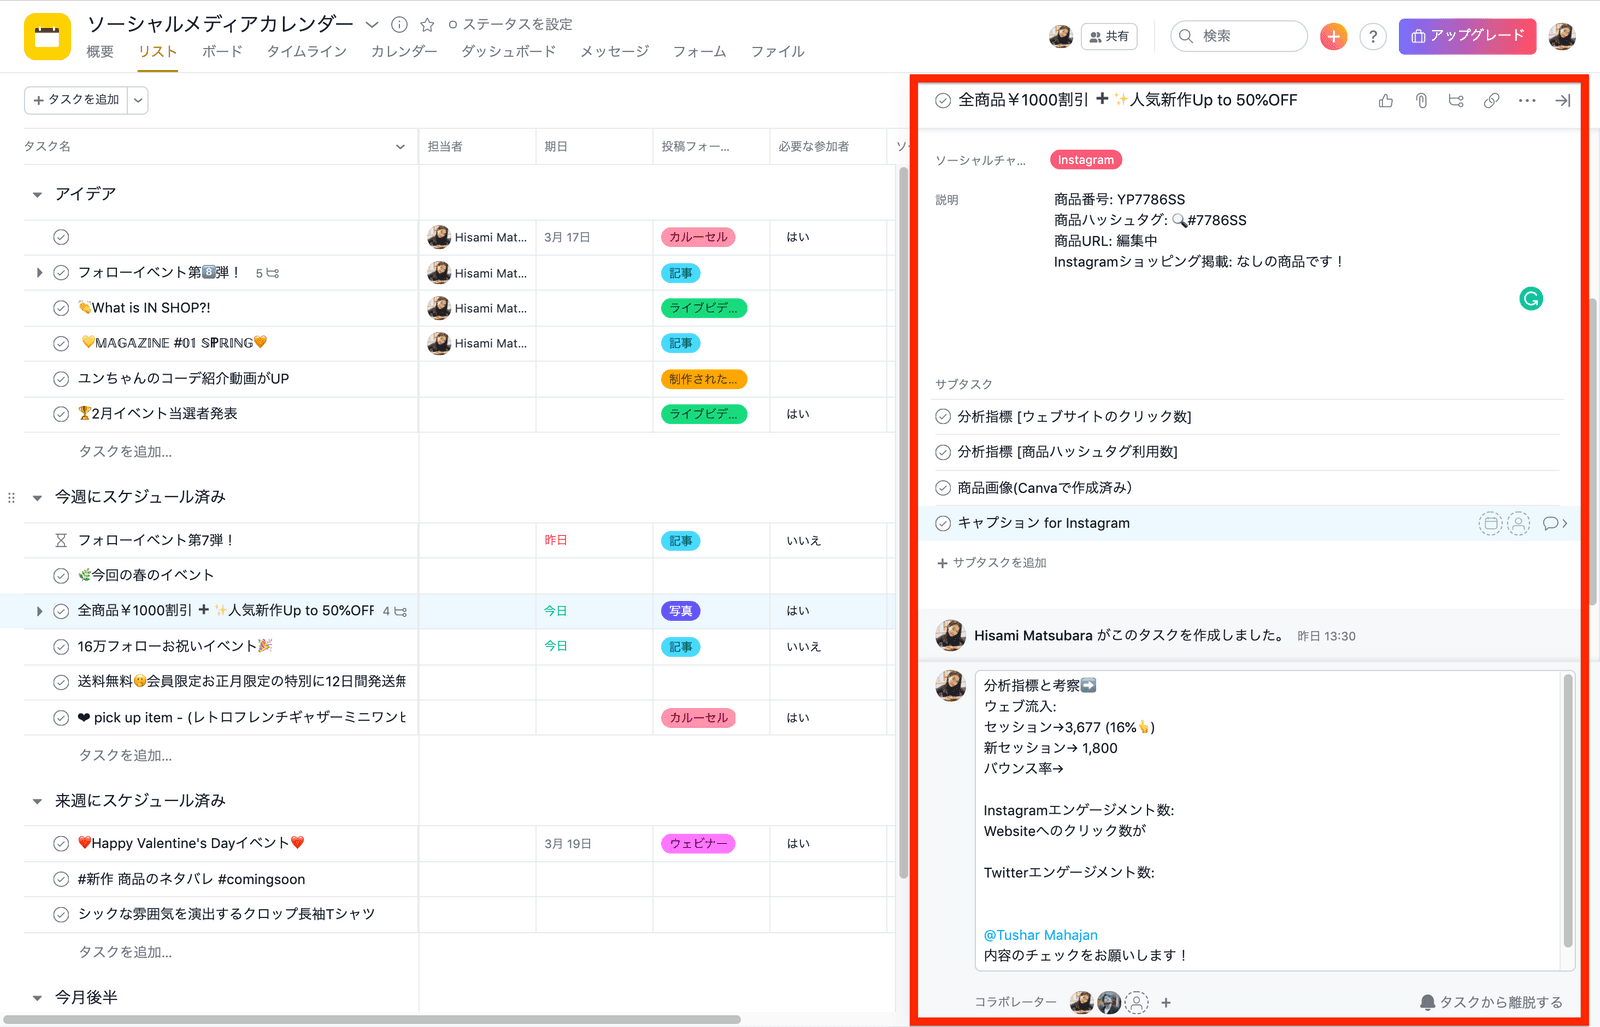Open the question mark help icon
This screenshot has height=1027, width=1600.
[1373, 37]
